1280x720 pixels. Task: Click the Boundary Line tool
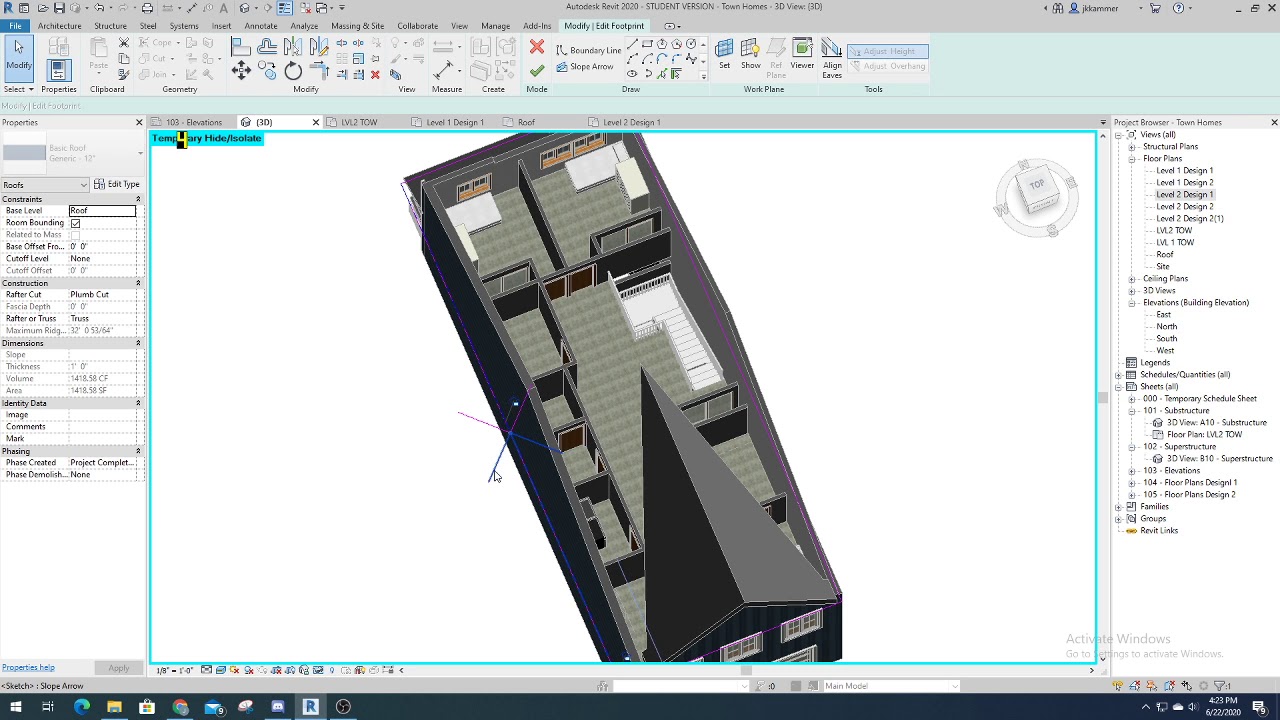(x=589, y=50)
